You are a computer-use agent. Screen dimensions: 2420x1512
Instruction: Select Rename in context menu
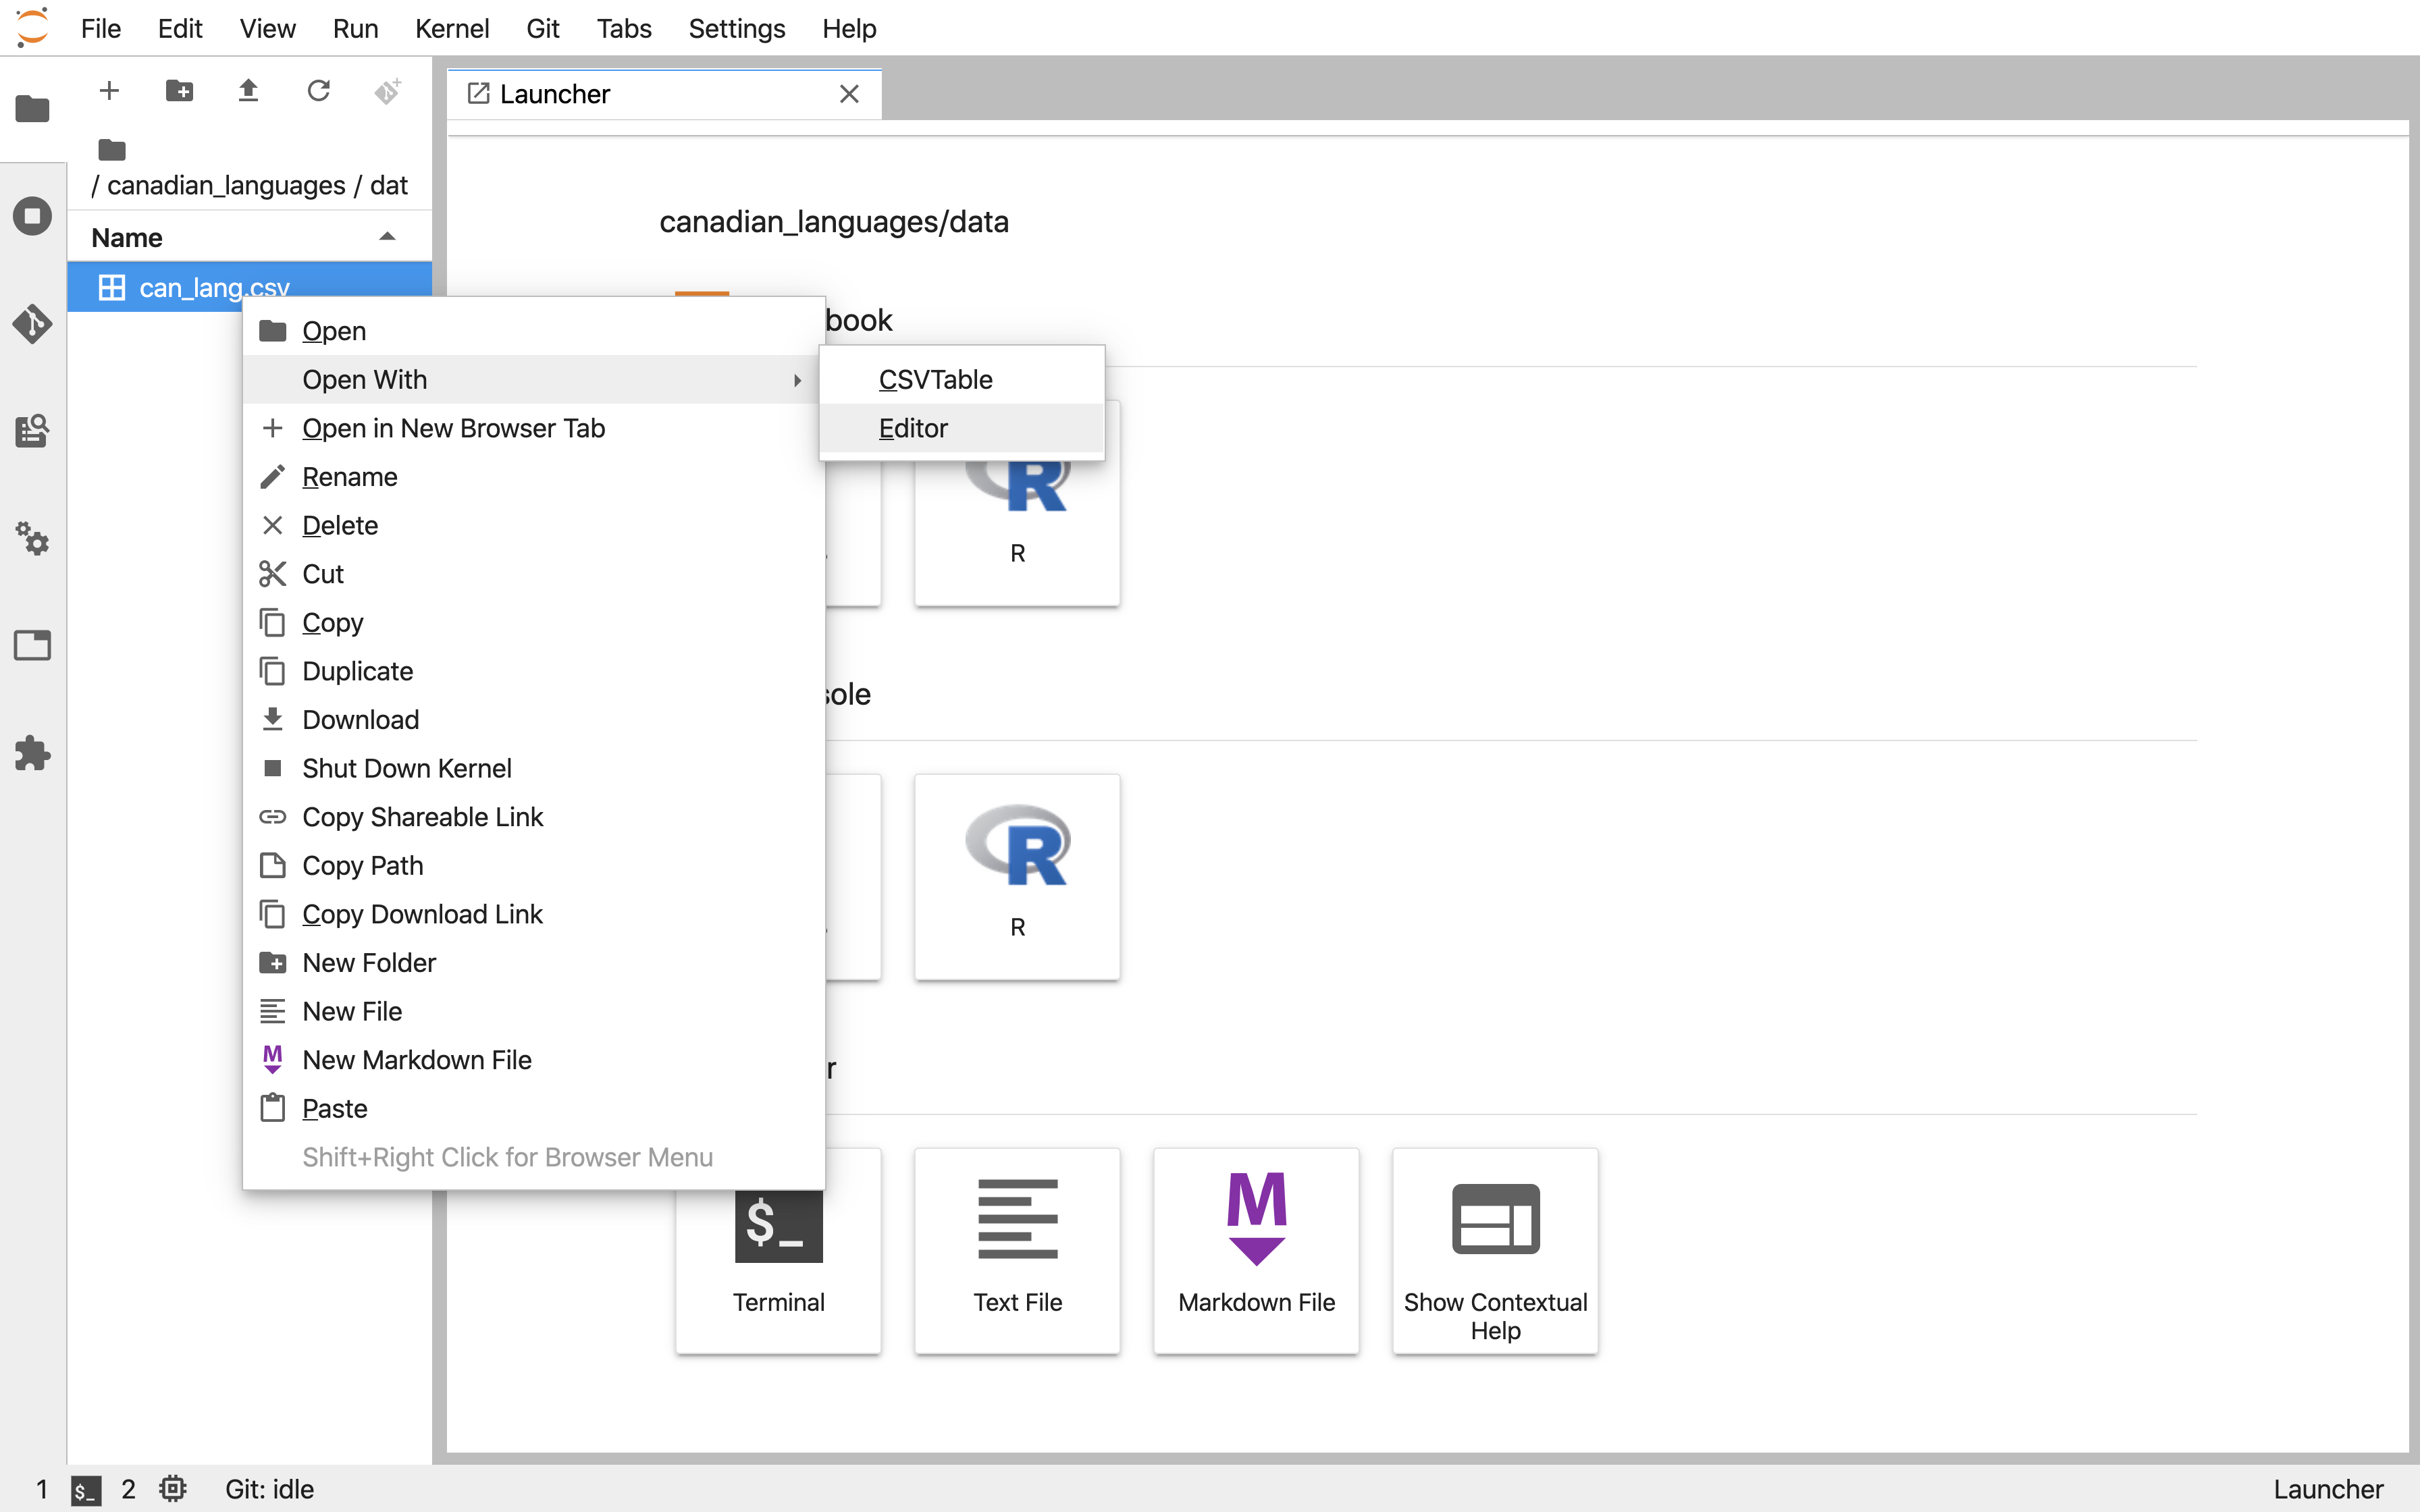(533, 477)
